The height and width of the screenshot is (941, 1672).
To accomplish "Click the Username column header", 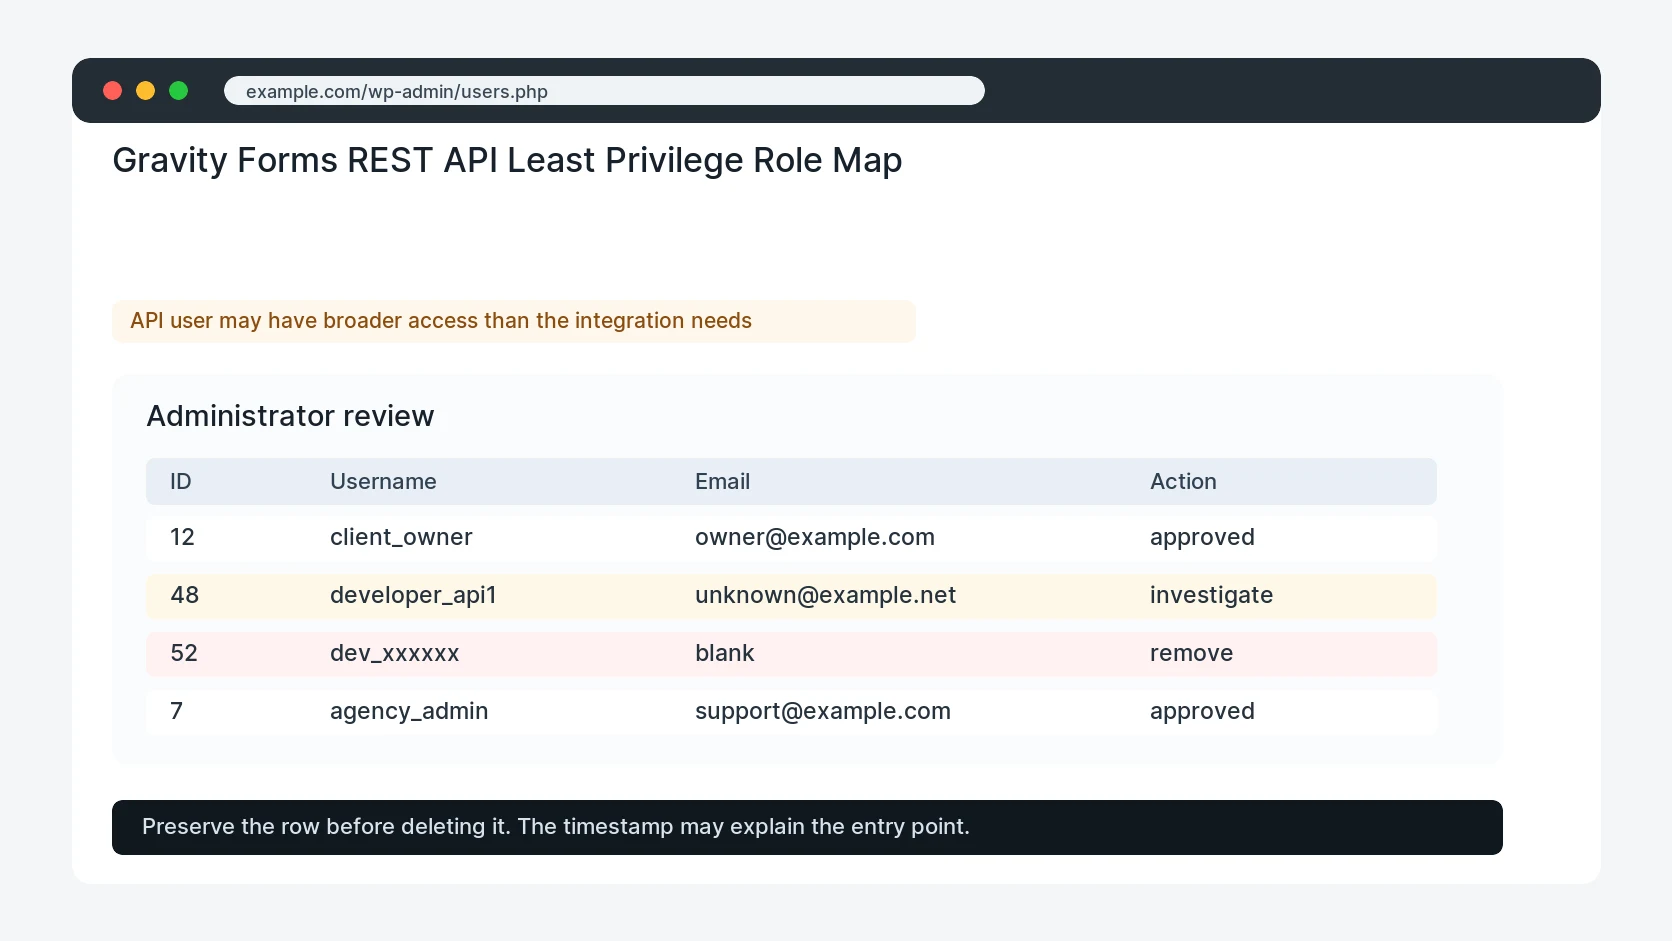I will click(x=383, y=482).
